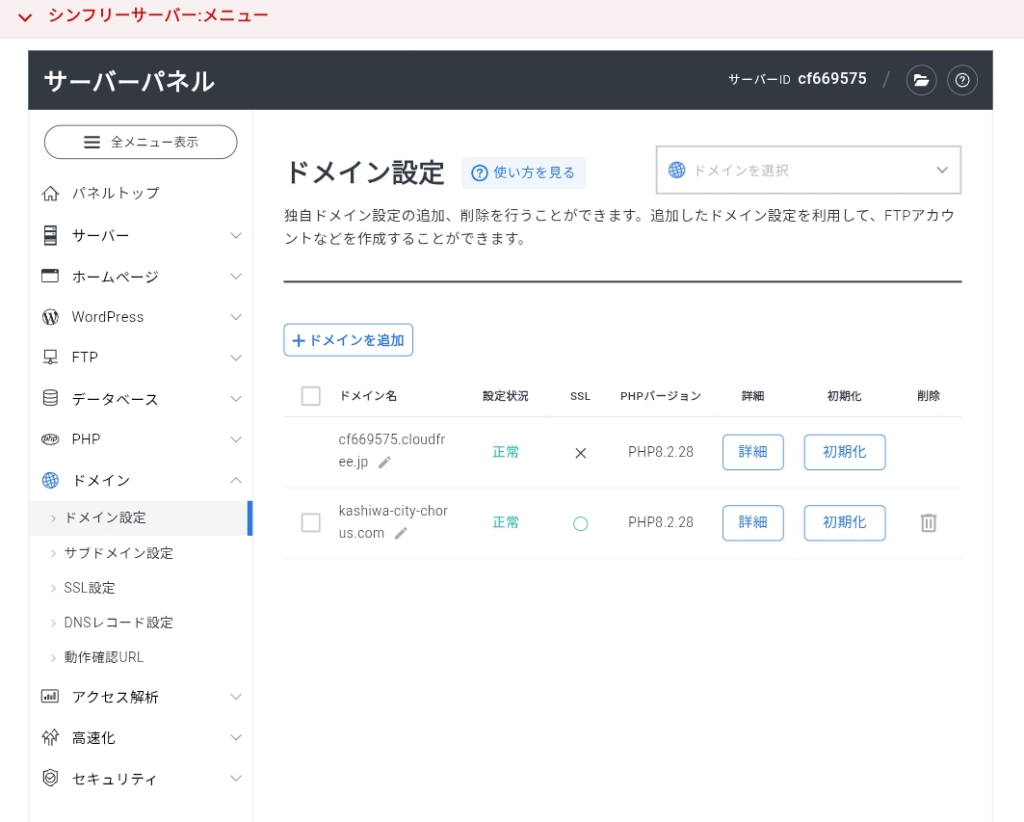Click the chart icon beside アクセス解析

point(50,697)
